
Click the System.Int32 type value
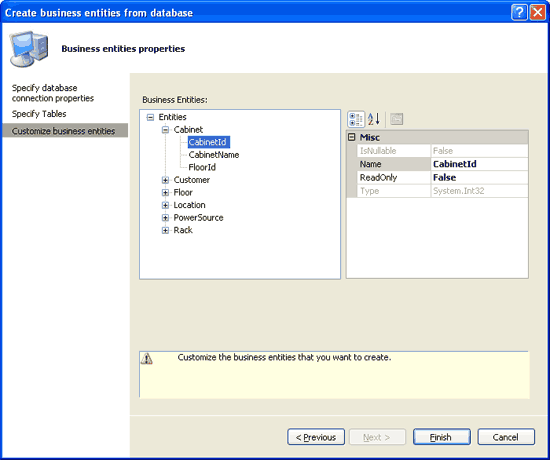click(x=479, y=191)
